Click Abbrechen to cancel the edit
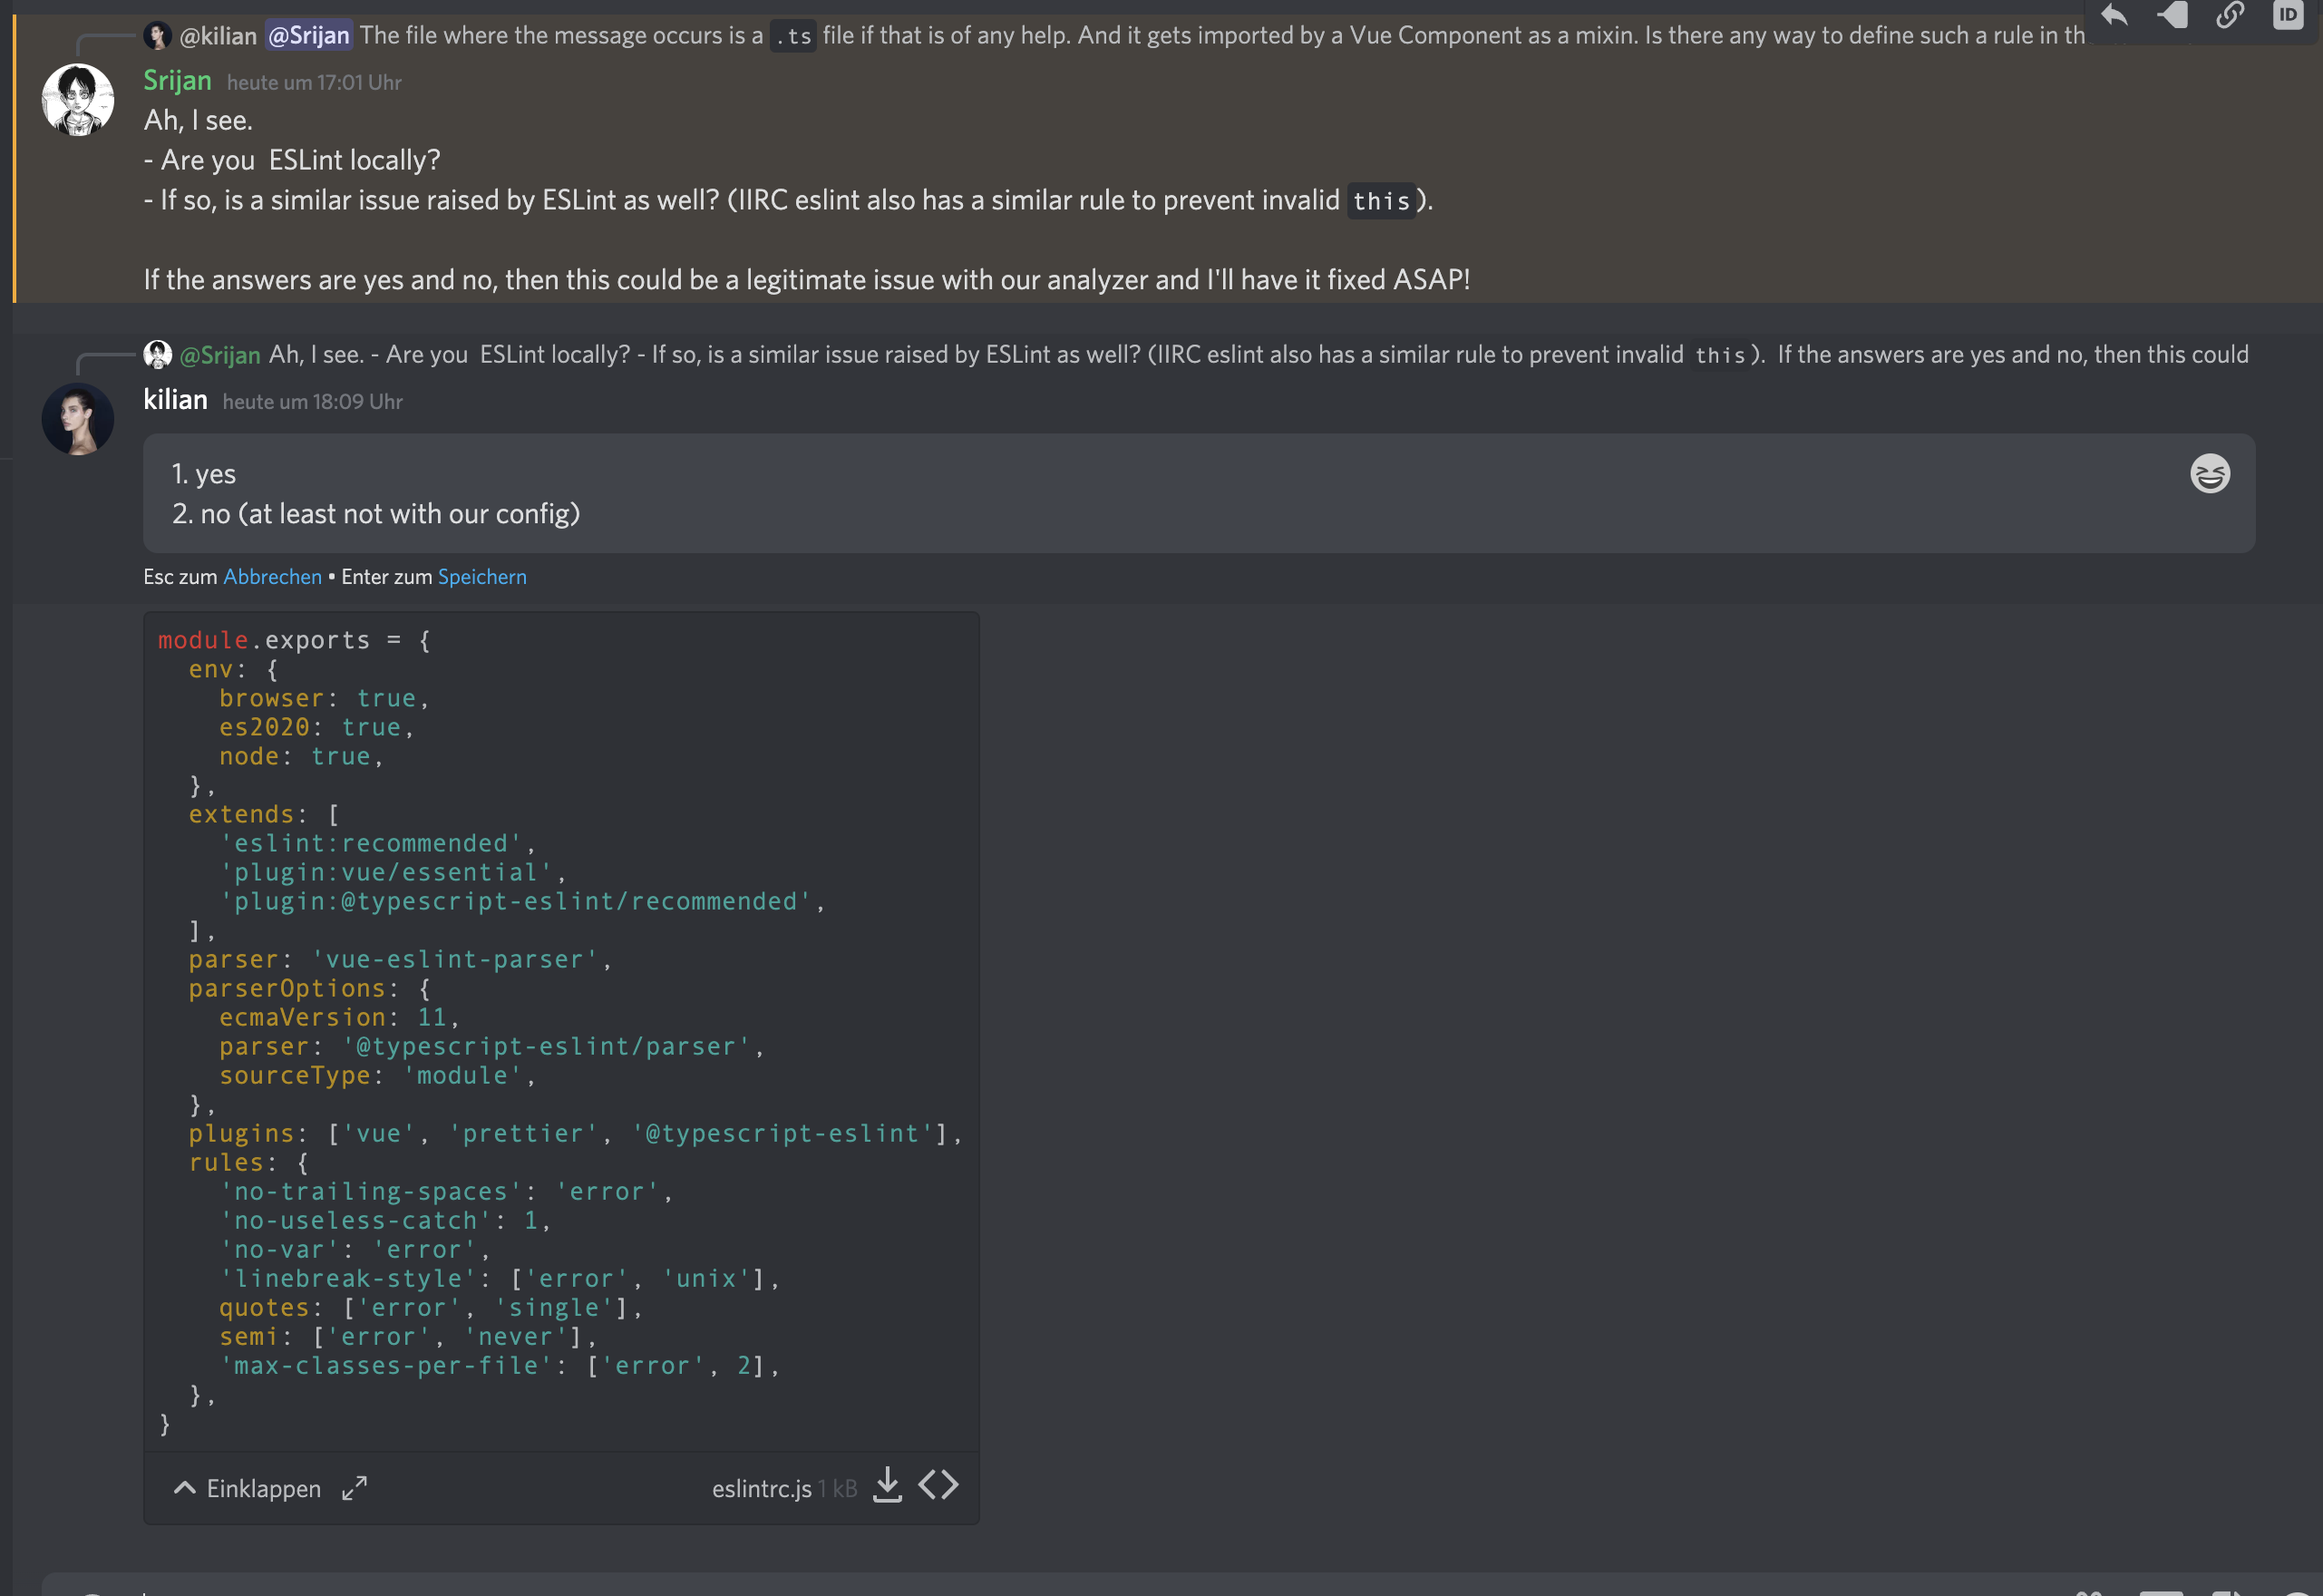The width and height of the screenshot is (2323, 1596). coord(272,577)
